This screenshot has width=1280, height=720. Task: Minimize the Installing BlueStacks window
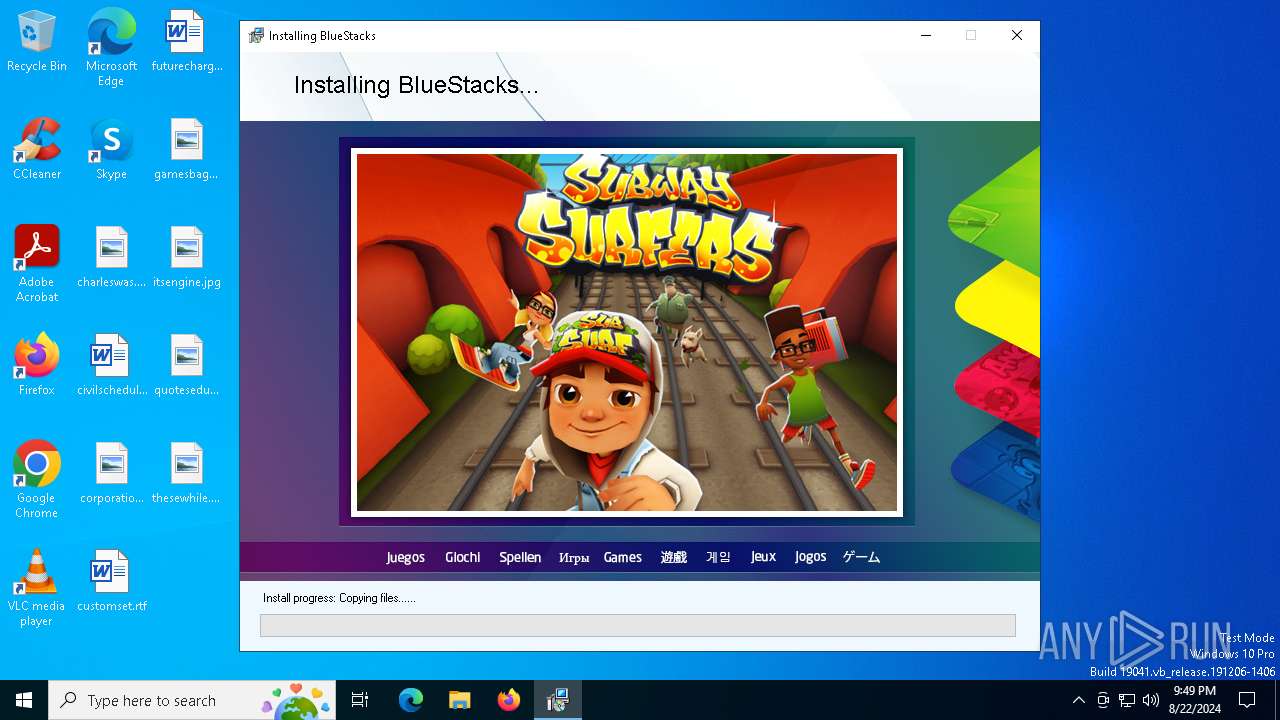pos(926,35)
